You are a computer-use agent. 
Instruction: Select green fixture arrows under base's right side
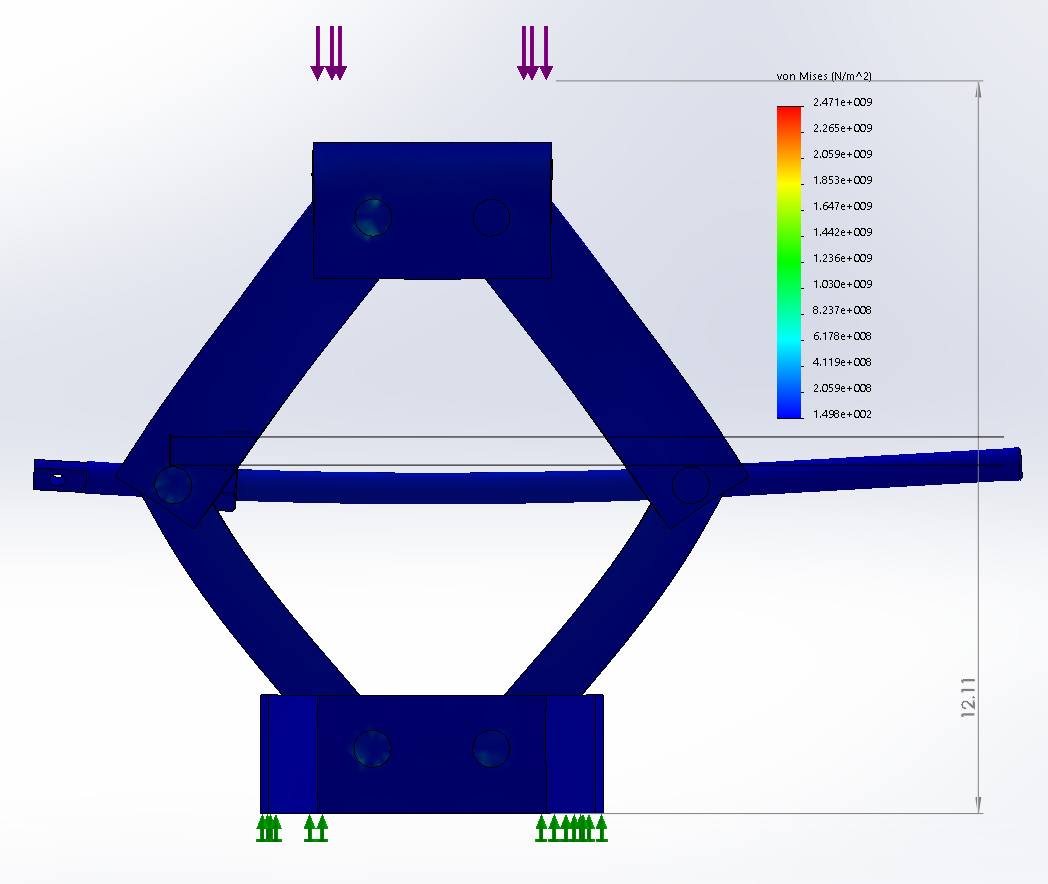(571, 829)
